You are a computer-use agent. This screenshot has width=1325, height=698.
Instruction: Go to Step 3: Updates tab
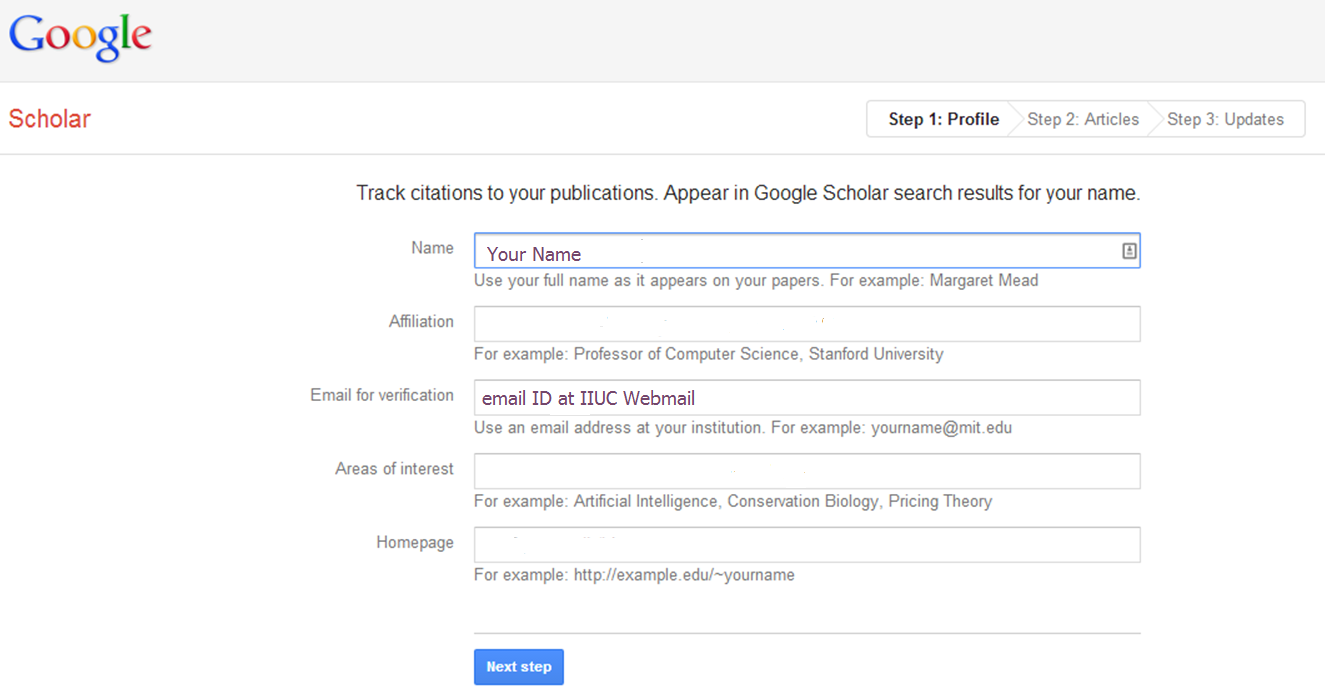coord(1225,119)
